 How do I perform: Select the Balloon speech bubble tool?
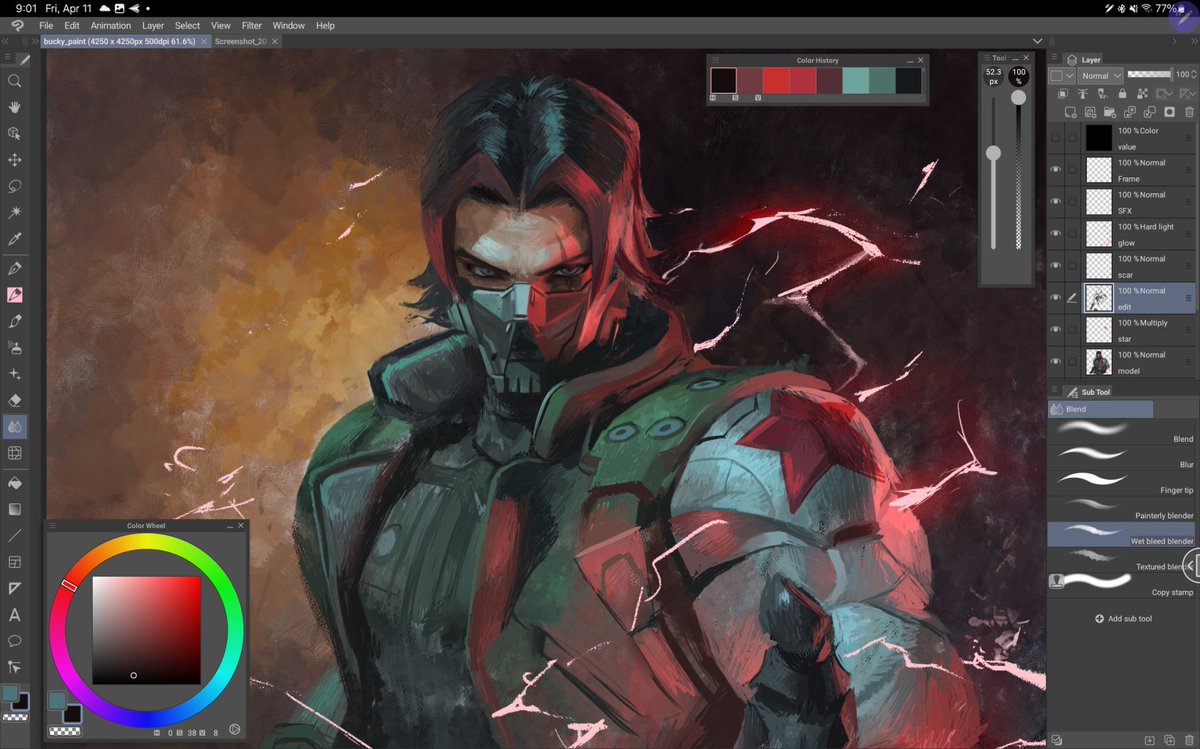(15, 641)
